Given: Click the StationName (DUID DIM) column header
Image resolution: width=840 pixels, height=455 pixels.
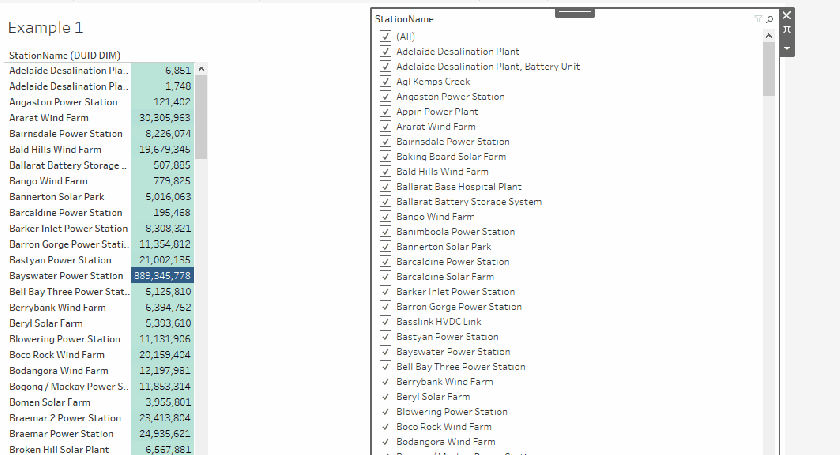Looking at the screenshot, I should (65, 56).
